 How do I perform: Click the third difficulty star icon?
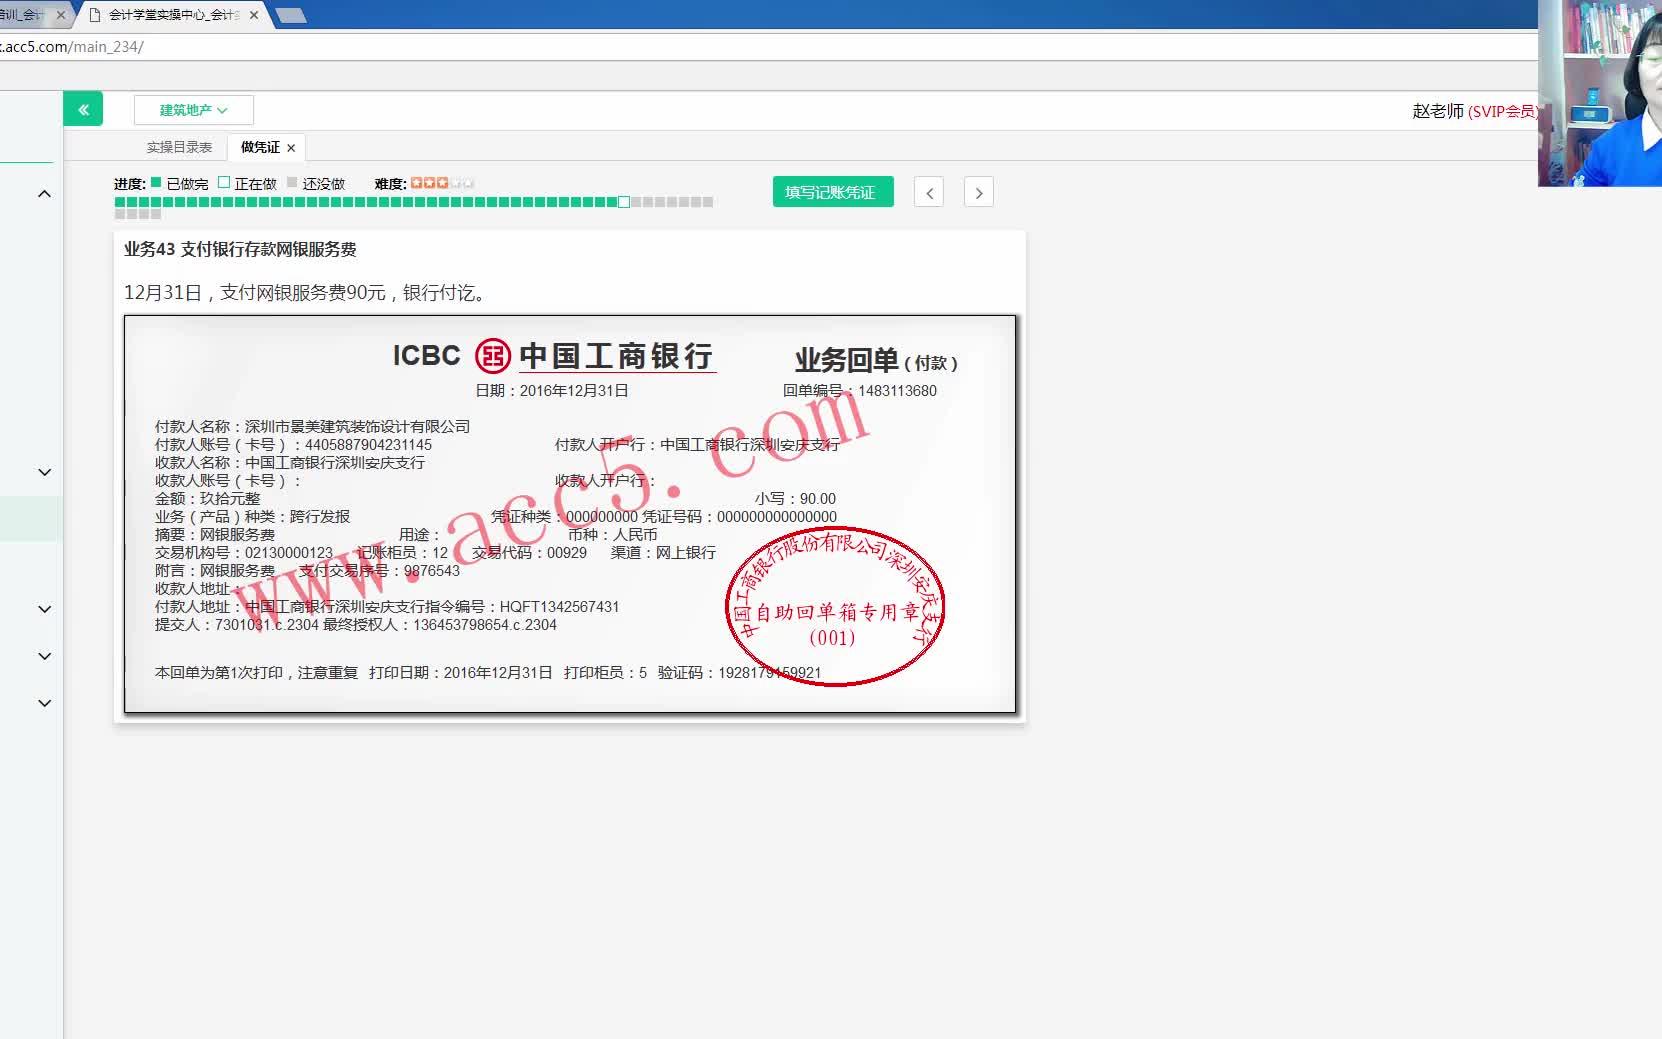point(444,183)
